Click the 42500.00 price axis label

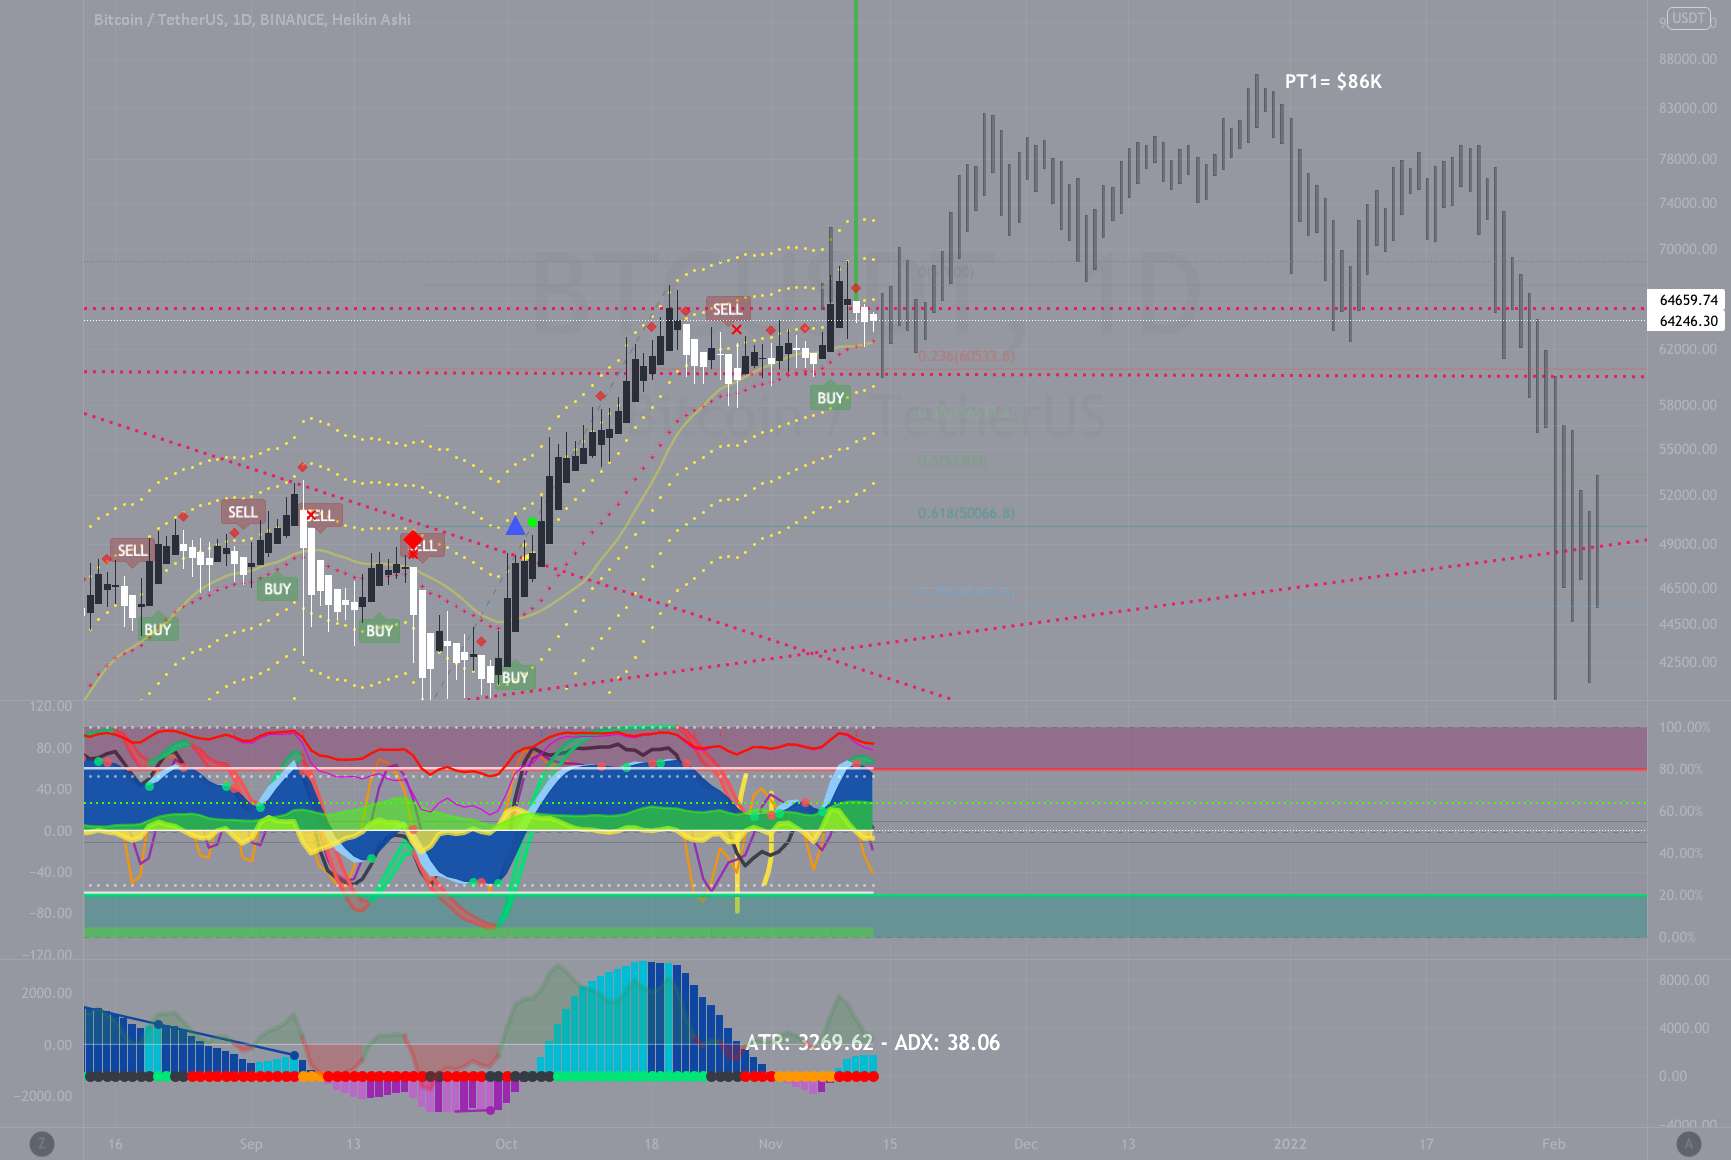pos(1687,662)
